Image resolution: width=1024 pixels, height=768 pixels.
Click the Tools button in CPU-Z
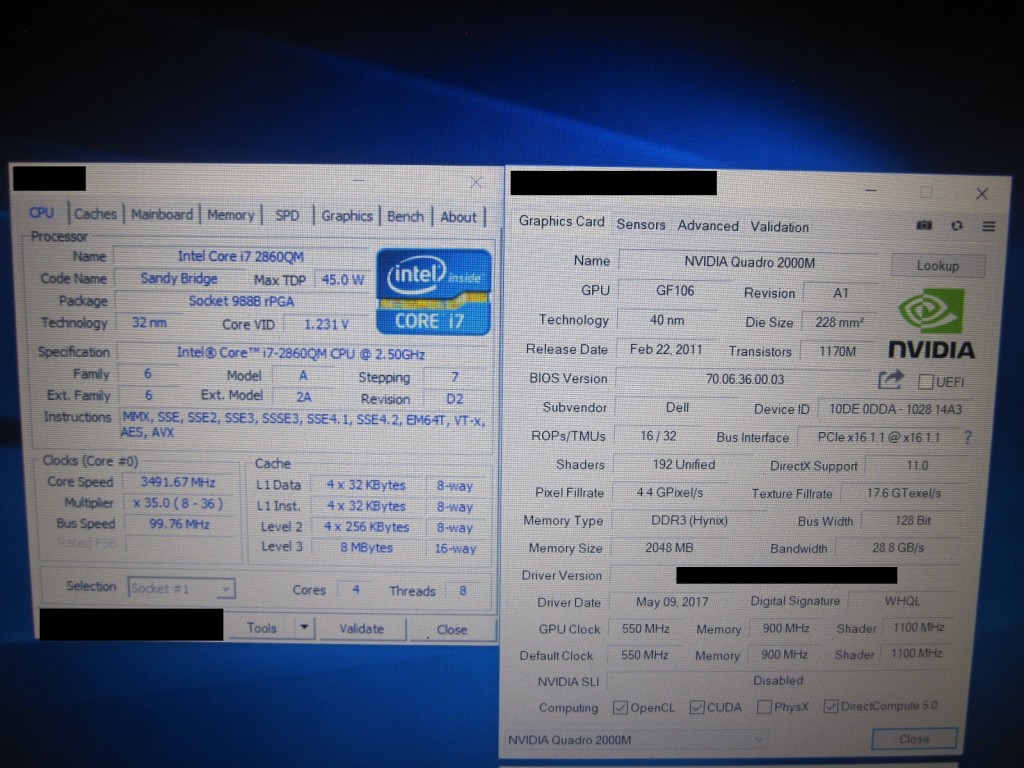pos(261,628)
